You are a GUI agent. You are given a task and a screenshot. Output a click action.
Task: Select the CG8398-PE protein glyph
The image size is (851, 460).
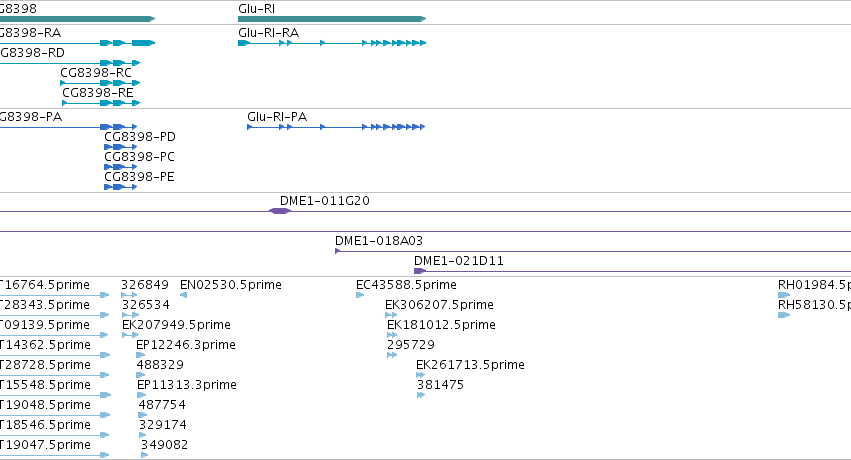pos(120,187)
